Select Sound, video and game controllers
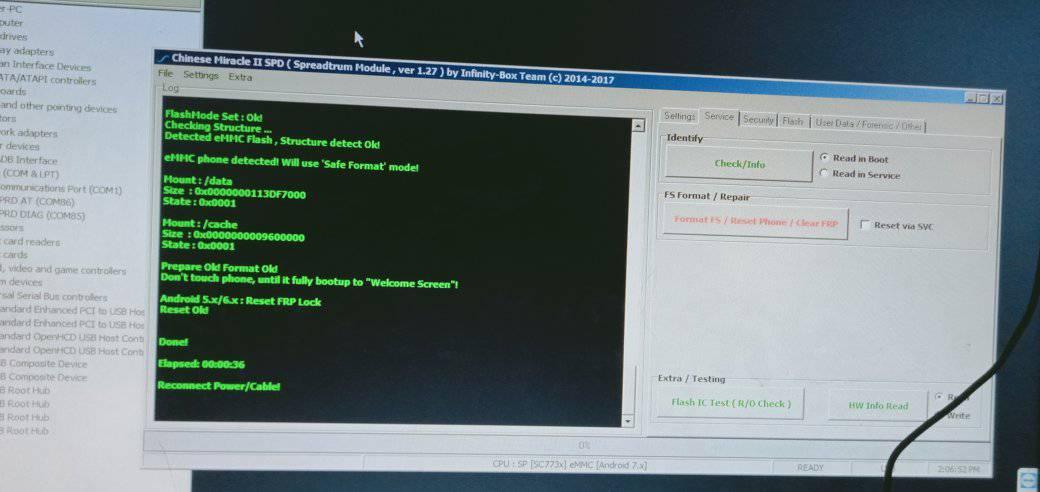Image resolution: width=1040 pixels, height=492 pixels. [x=63, y=270]
